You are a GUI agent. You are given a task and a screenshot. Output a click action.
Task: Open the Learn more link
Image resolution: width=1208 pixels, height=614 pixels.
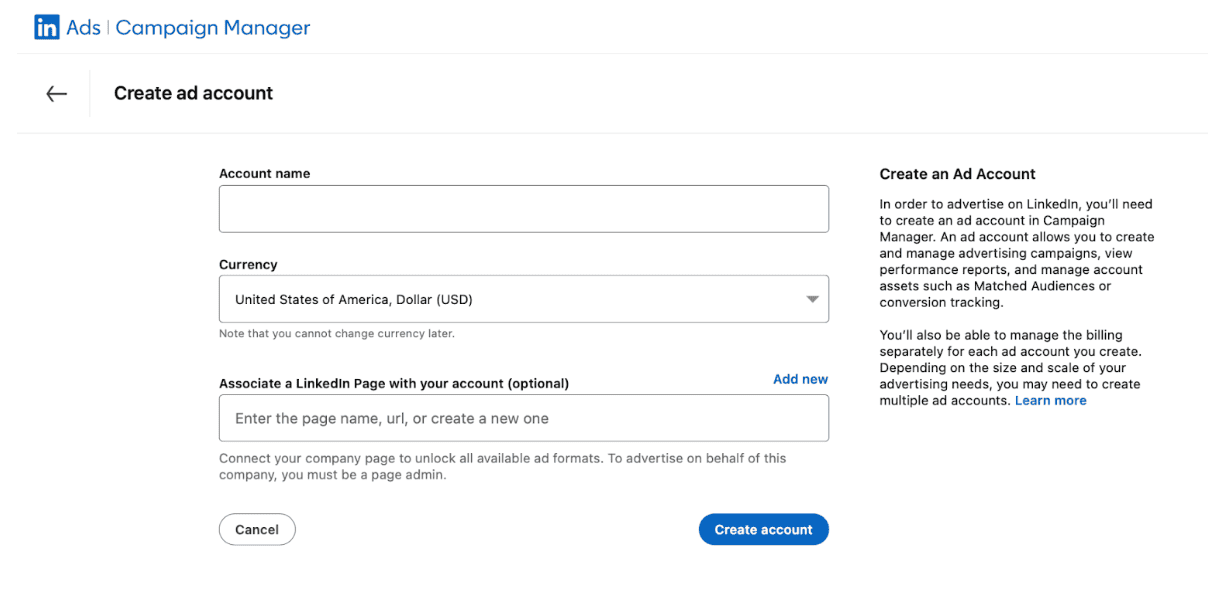click(x=1050, y=400)
